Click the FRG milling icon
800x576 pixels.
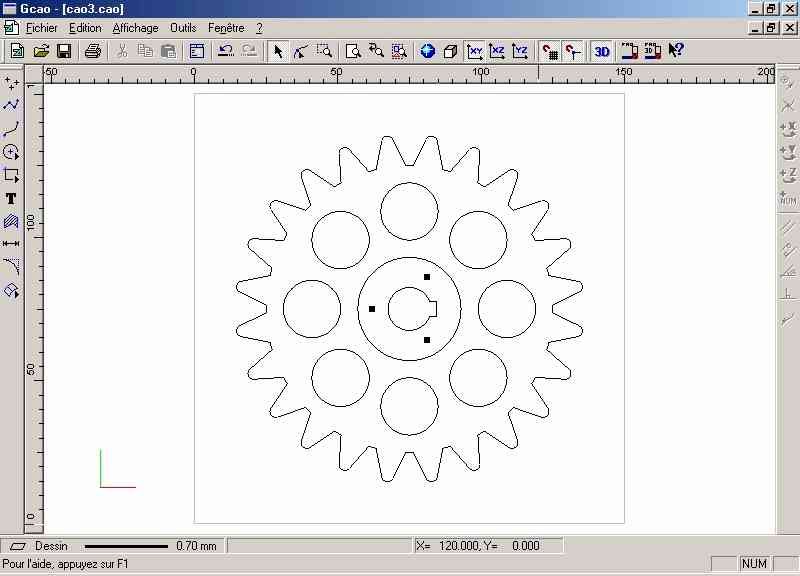630,51
